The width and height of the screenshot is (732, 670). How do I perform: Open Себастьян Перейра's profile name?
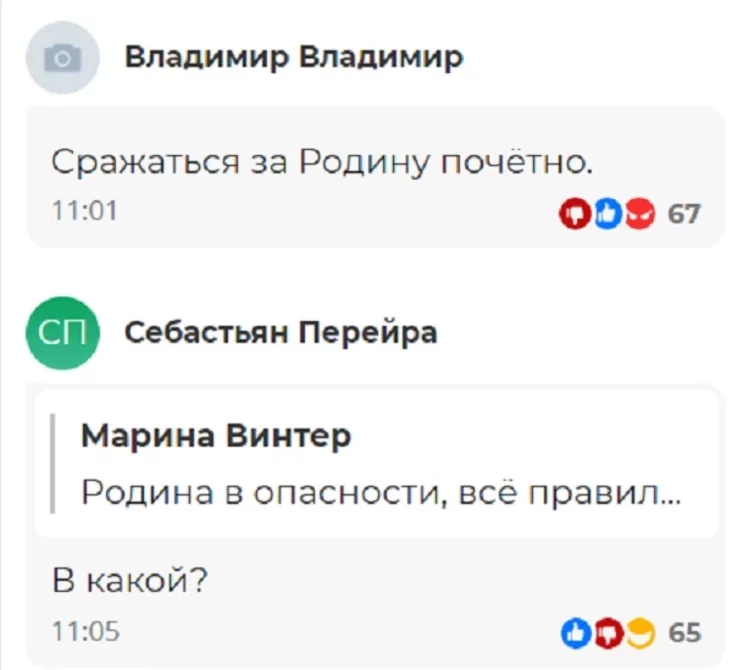[x=280, y=332]
